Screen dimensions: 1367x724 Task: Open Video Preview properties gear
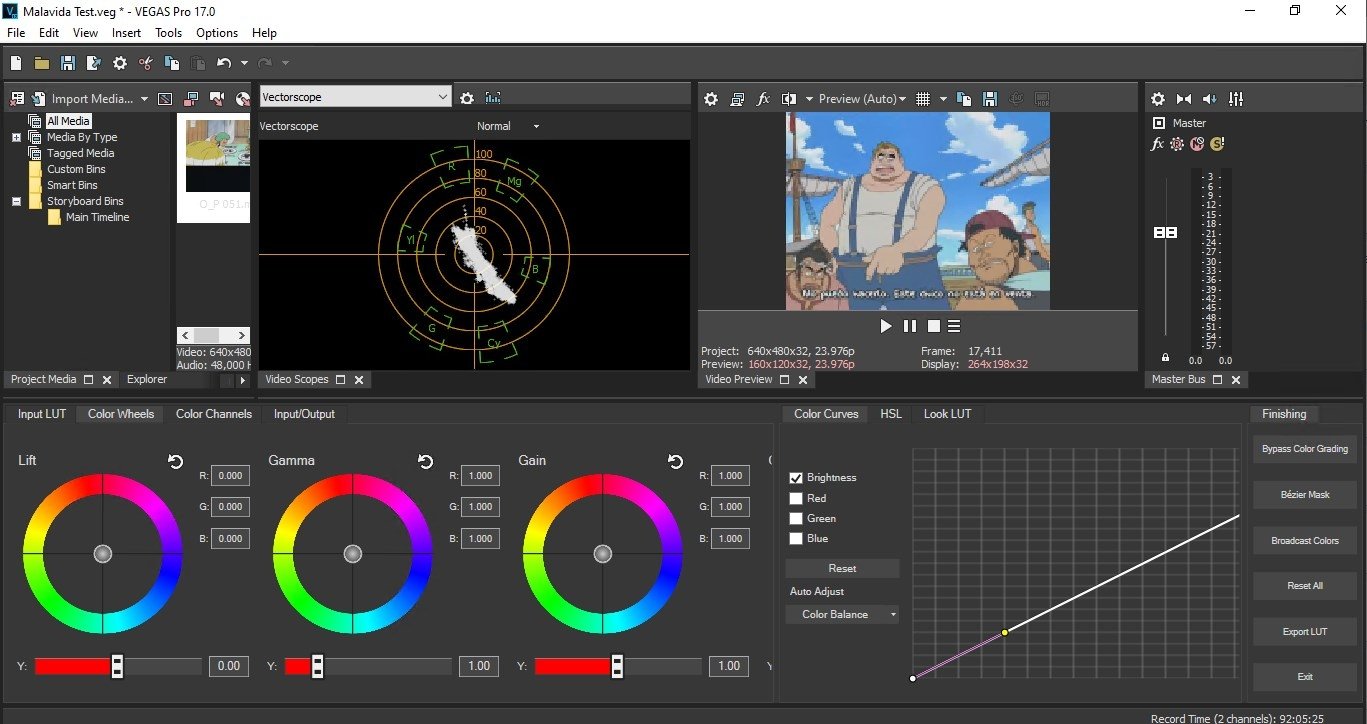(711, 99)
